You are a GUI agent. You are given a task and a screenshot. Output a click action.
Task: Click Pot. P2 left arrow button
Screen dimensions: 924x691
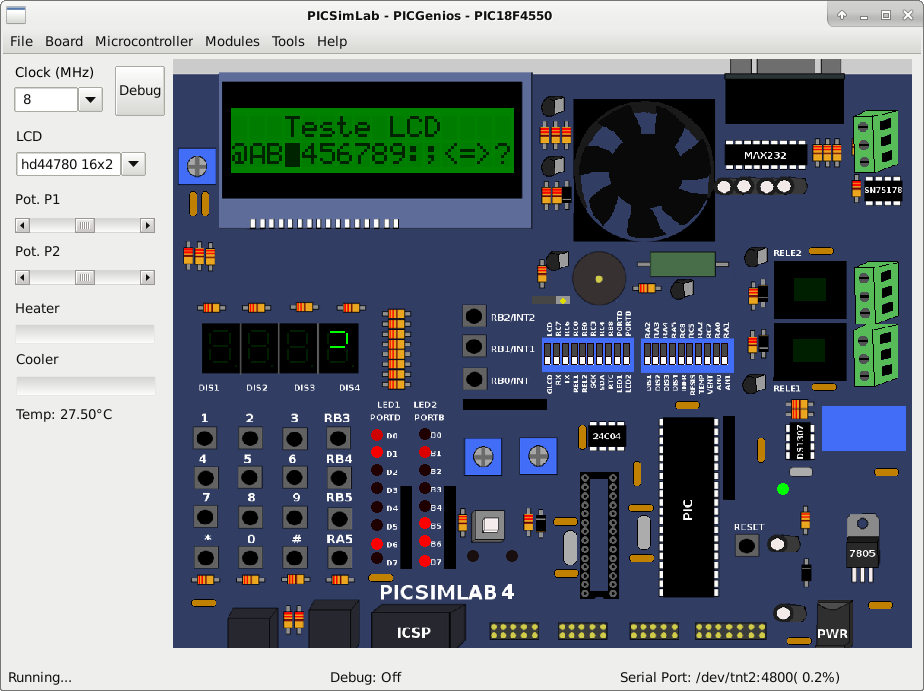tap(22, 277)
